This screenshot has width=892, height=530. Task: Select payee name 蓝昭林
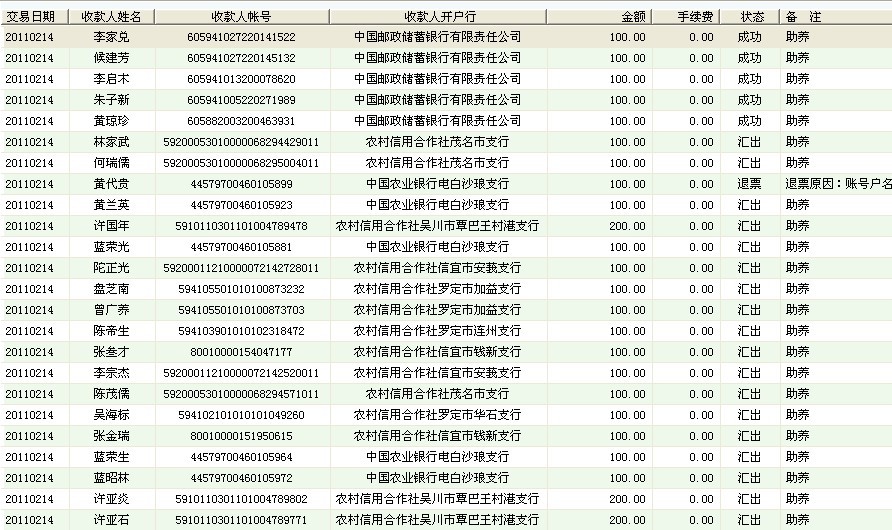[112, 478]
